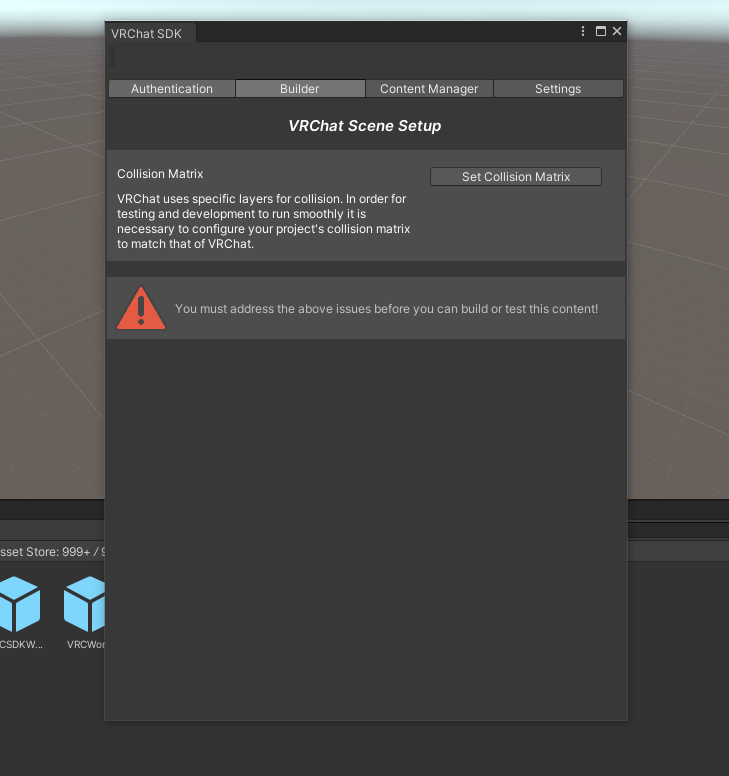This screenshot has height=776, width=729.
Task: Click the Collision Matrix label
Action: coord(160,174)
